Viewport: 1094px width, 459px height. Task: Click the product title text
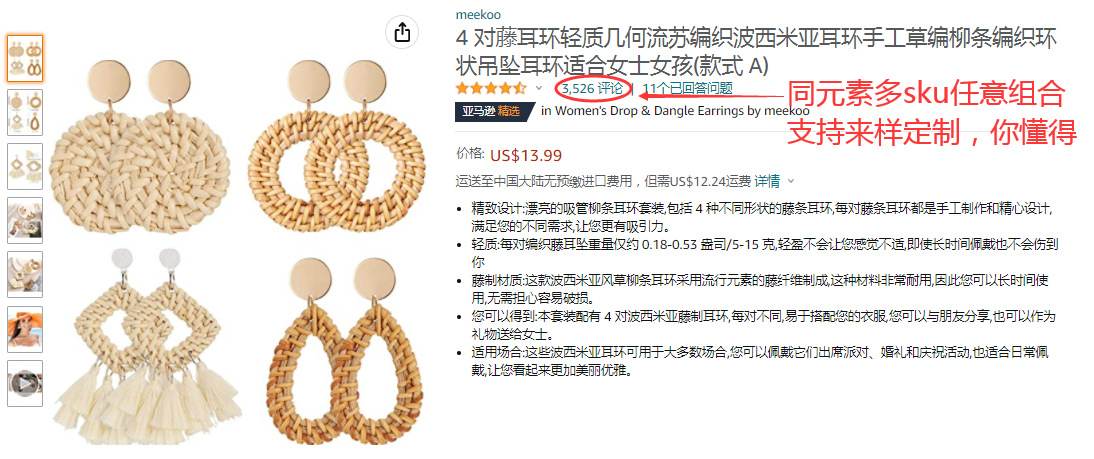(756, 50)
